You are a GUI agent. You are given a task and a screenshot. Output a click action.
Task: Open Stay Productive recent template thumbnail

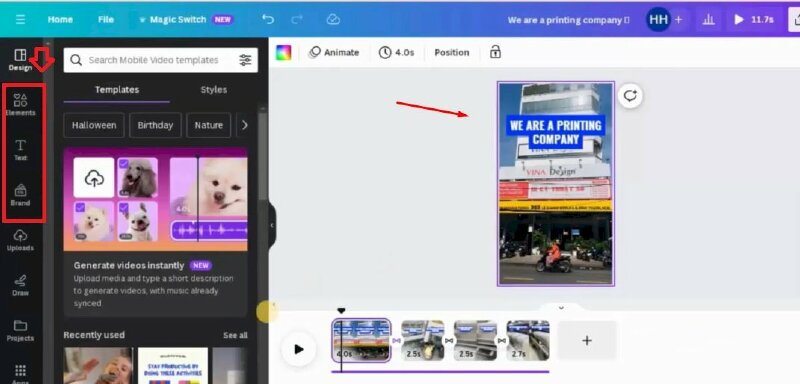tap(173, 365)
